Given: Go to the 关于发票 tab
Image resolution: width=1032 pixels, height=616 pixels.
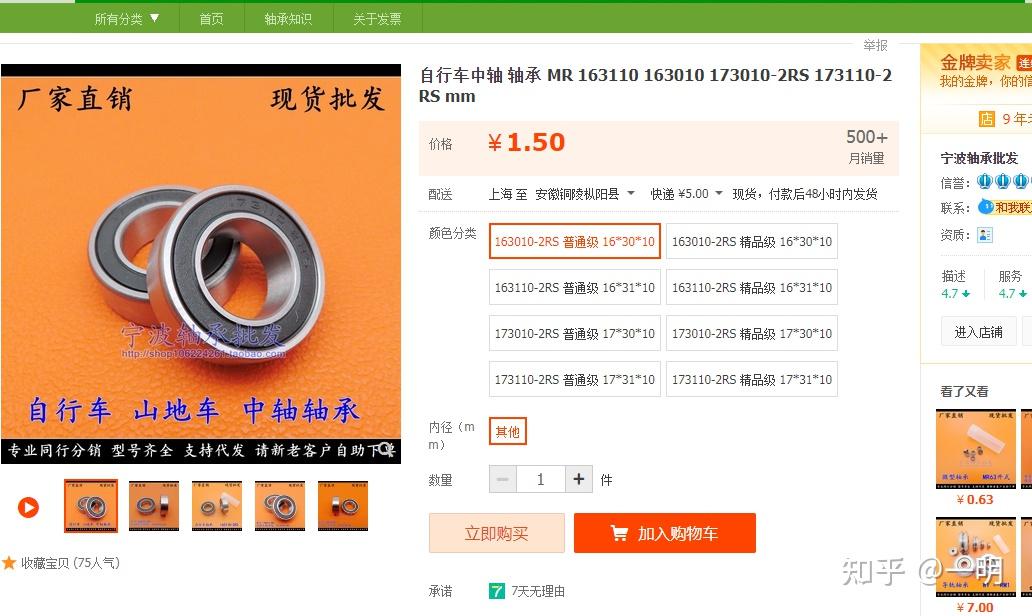Looking at the screenshot, I should 377,18.
